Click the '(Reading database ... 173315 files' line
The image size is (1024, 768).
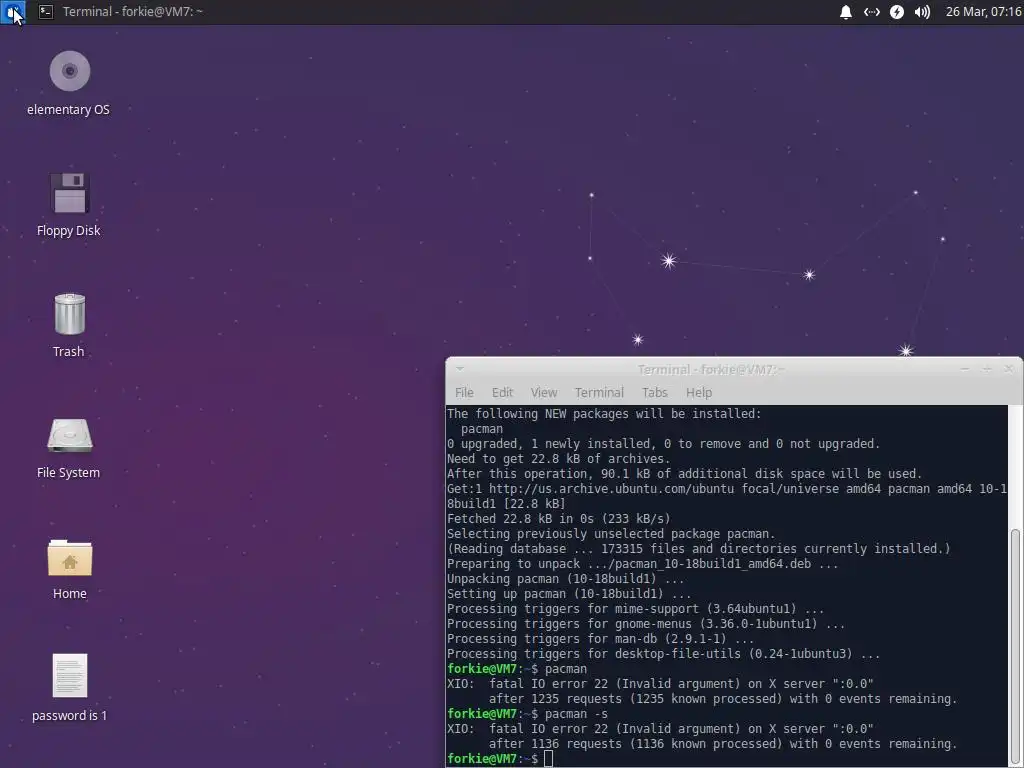coord(699,549)
